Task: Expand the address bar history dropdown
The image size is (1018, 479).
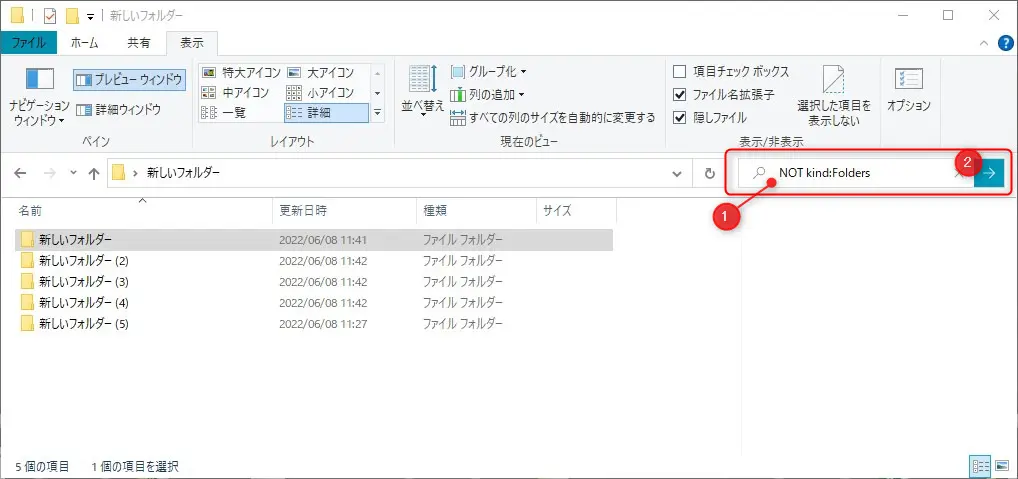Action: pos(677,173)
